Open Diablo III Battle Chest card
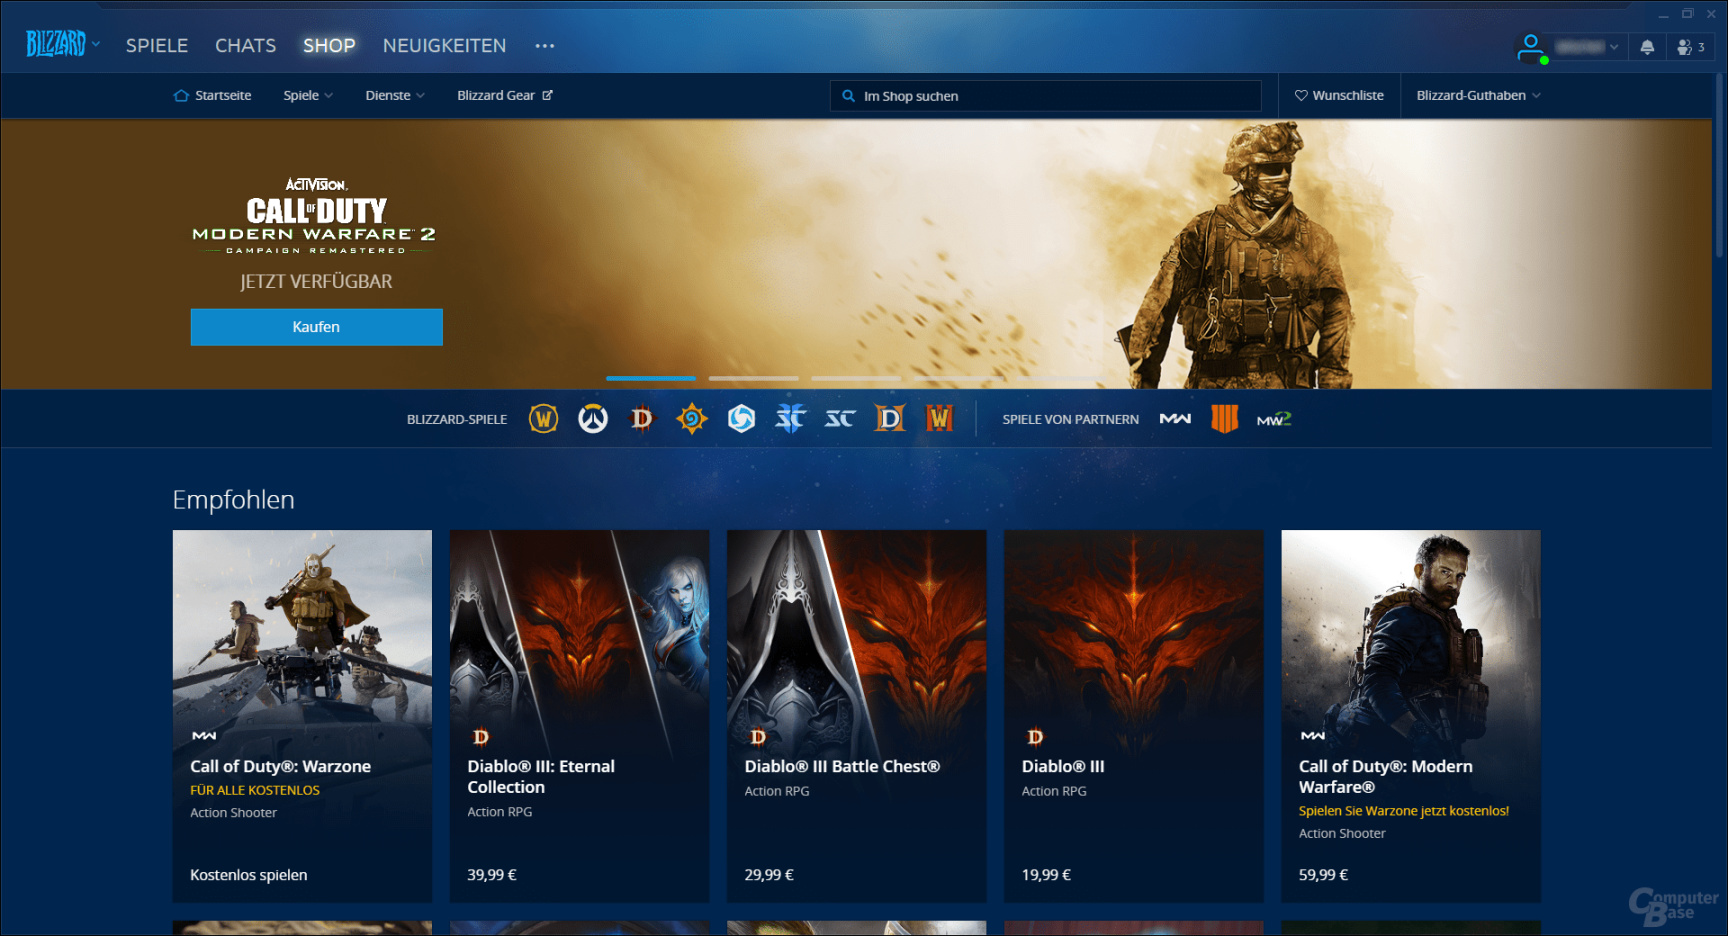1728x936 pixels. click(856, 716)
